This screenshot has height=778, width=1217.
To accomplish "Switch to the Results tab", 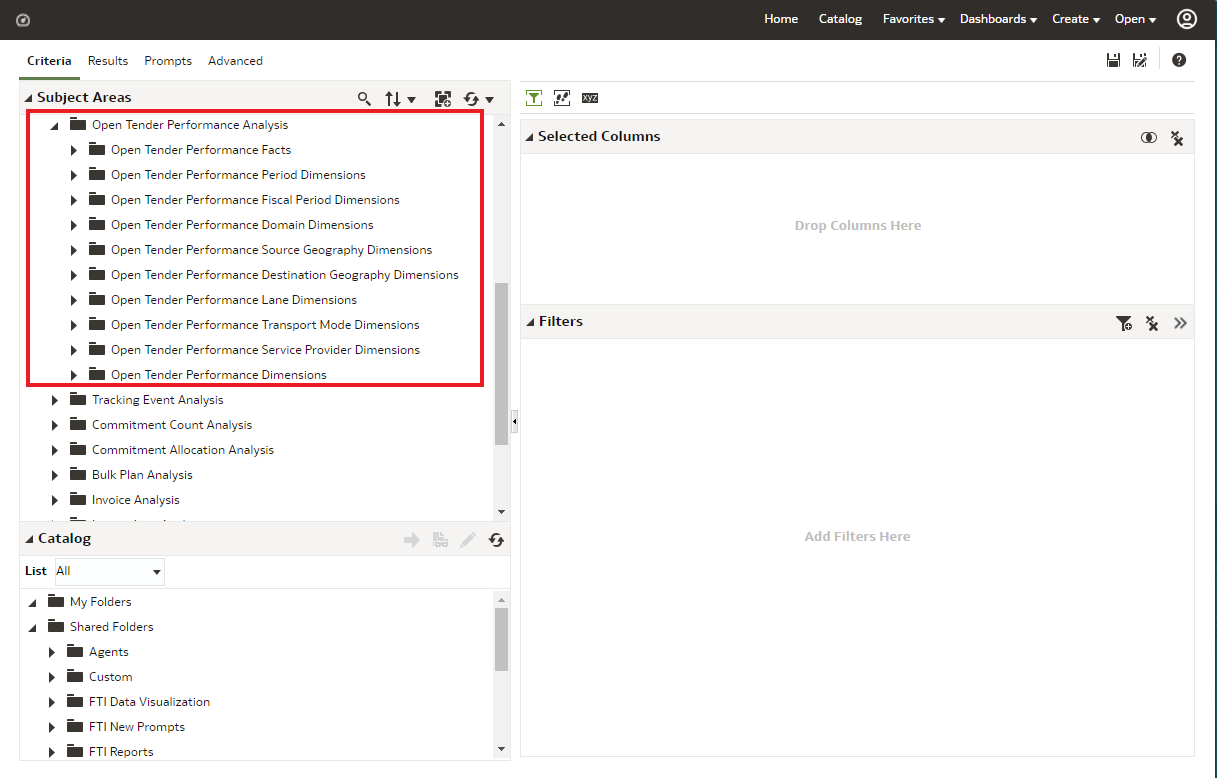I will point(108,61).
